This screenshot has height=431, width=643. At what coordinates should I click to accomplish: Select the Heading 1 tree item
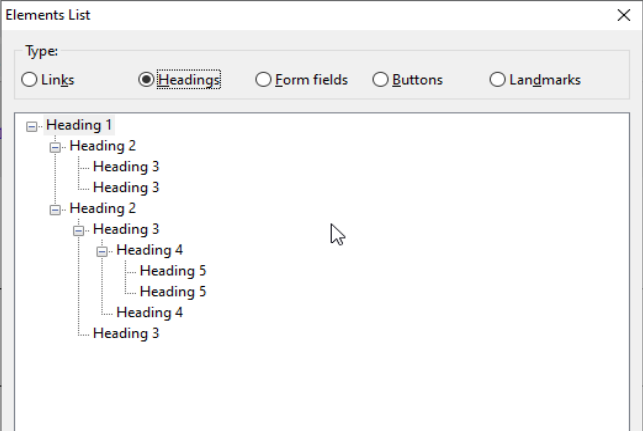79,125
